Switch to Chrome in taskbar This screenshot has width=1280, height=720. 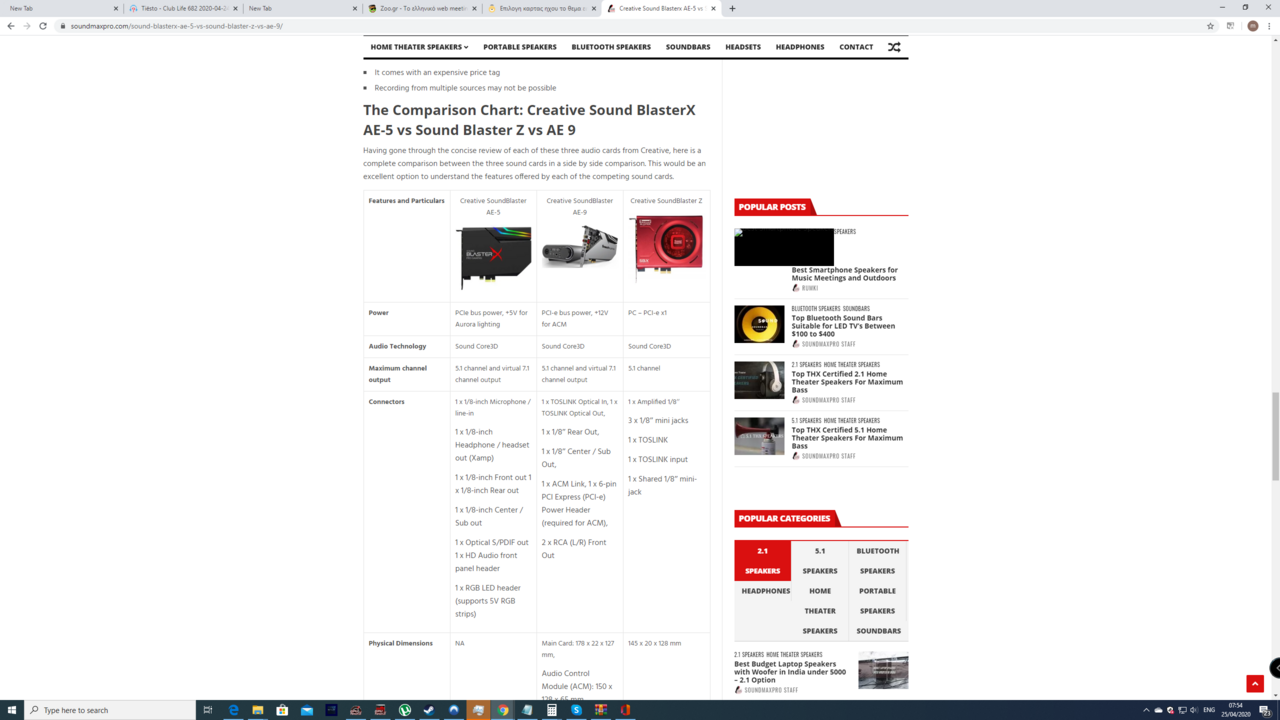(503, 710)
